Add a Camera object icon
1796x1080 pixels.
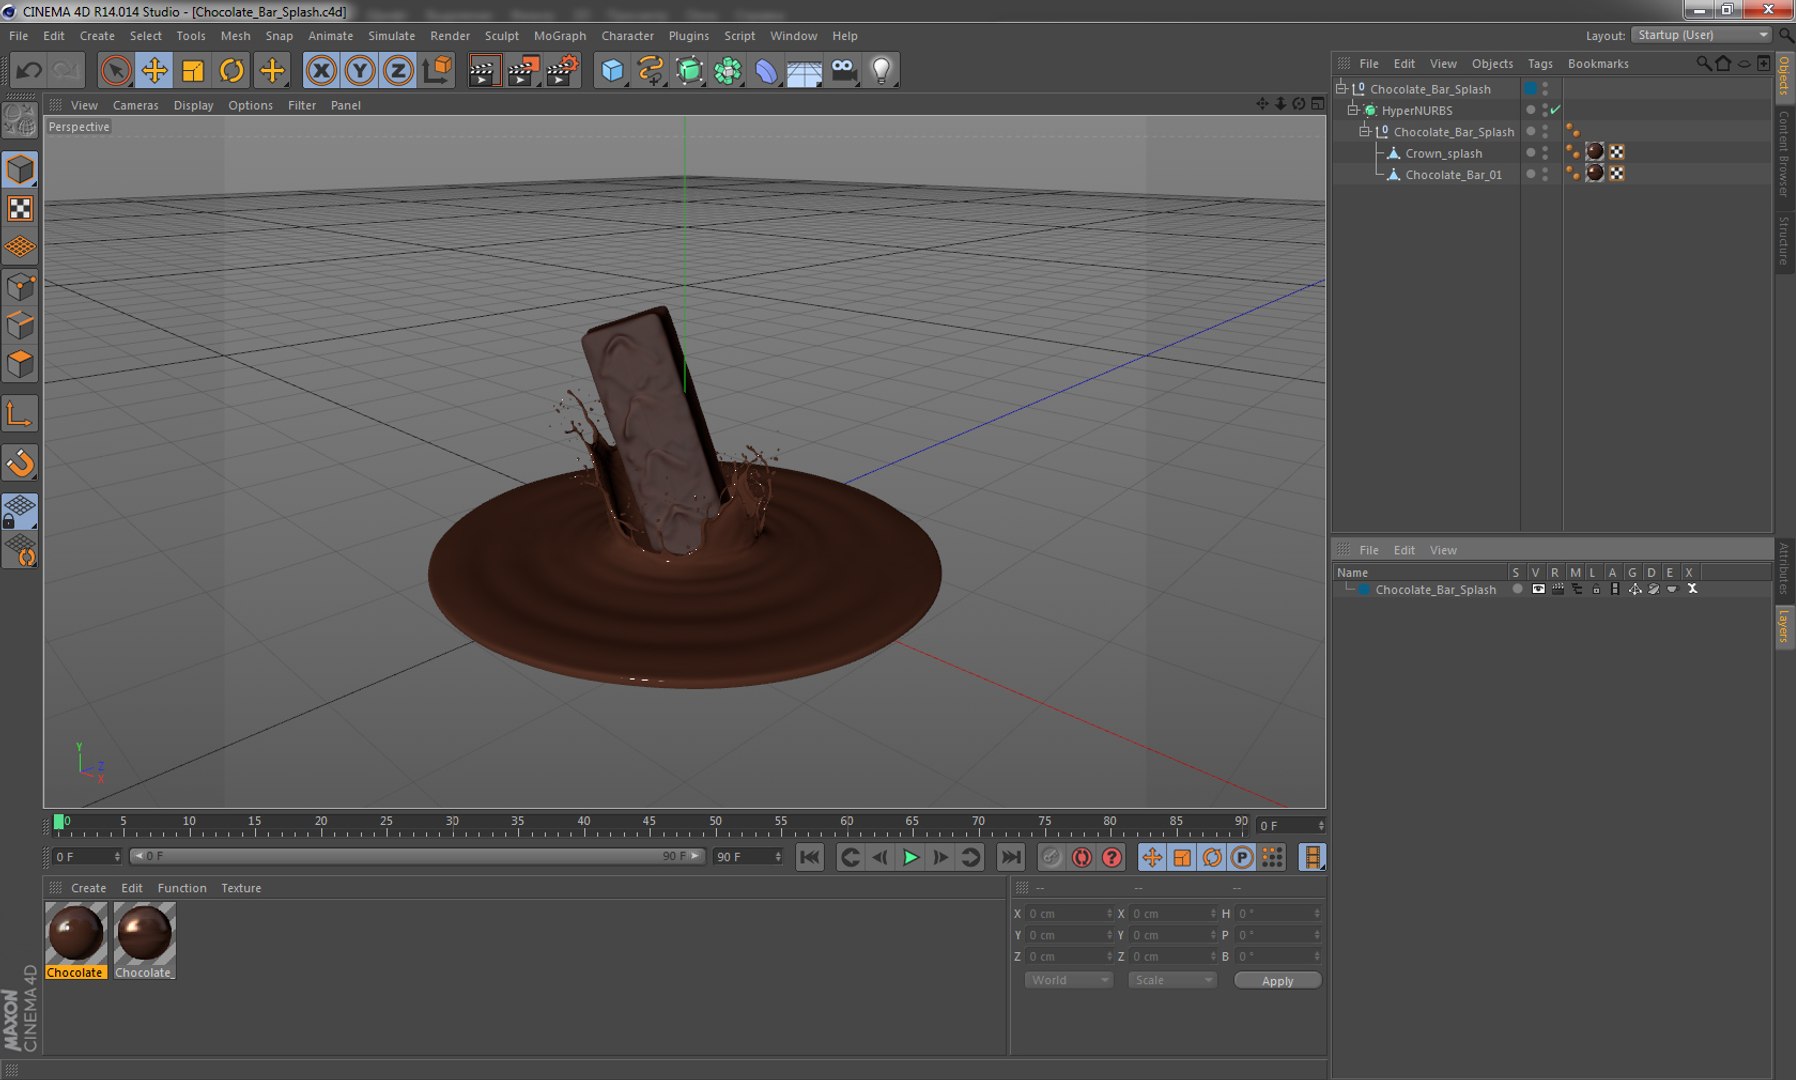844,70
